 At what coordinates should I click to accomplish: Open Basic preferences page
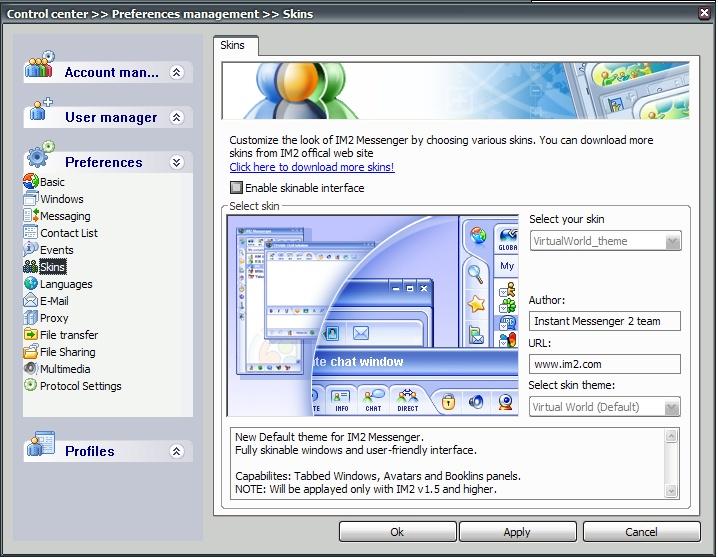[x=52, y=182]
